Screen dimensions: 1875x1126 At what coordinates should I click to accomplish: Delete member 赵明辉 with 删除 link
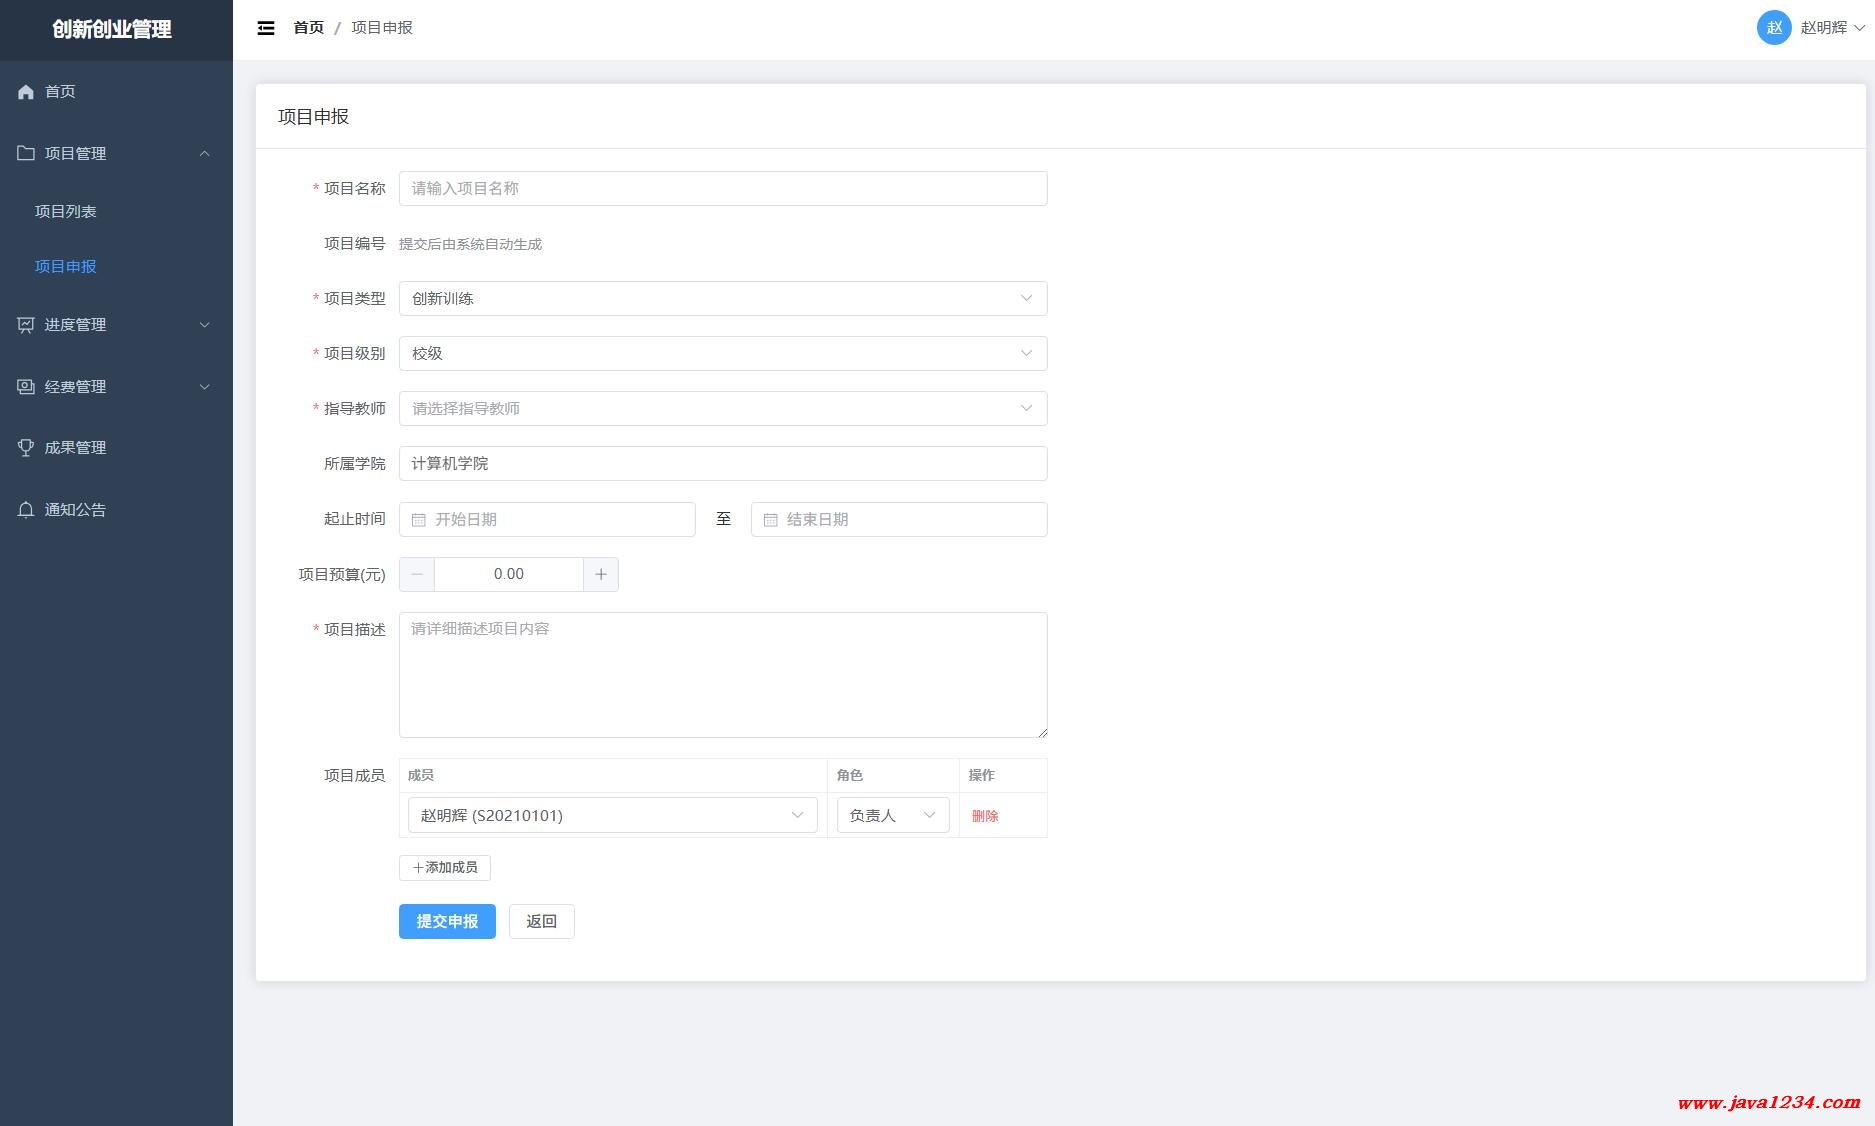click(x=985, y=816)
